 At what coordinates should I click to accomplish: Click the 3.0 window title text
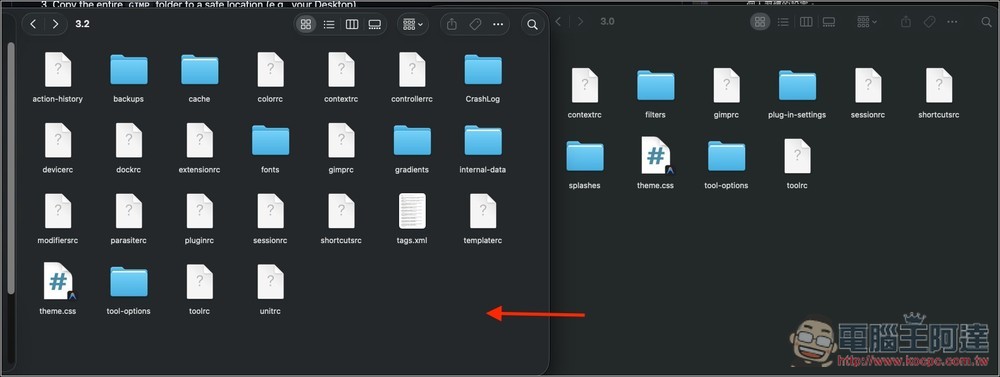[607, 22]
